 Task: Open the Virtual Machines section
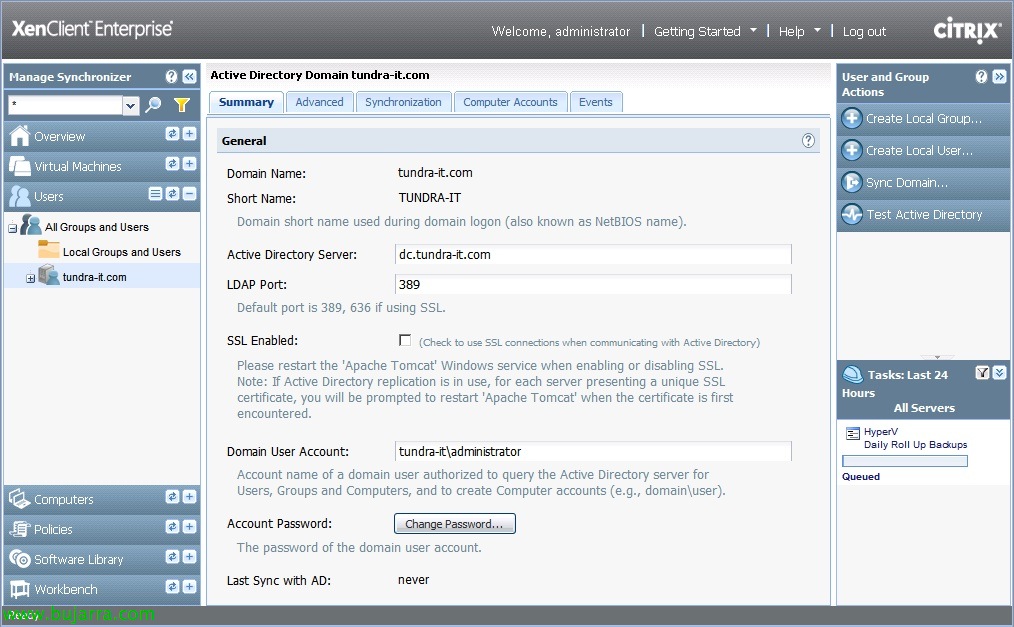pos(78,167)
